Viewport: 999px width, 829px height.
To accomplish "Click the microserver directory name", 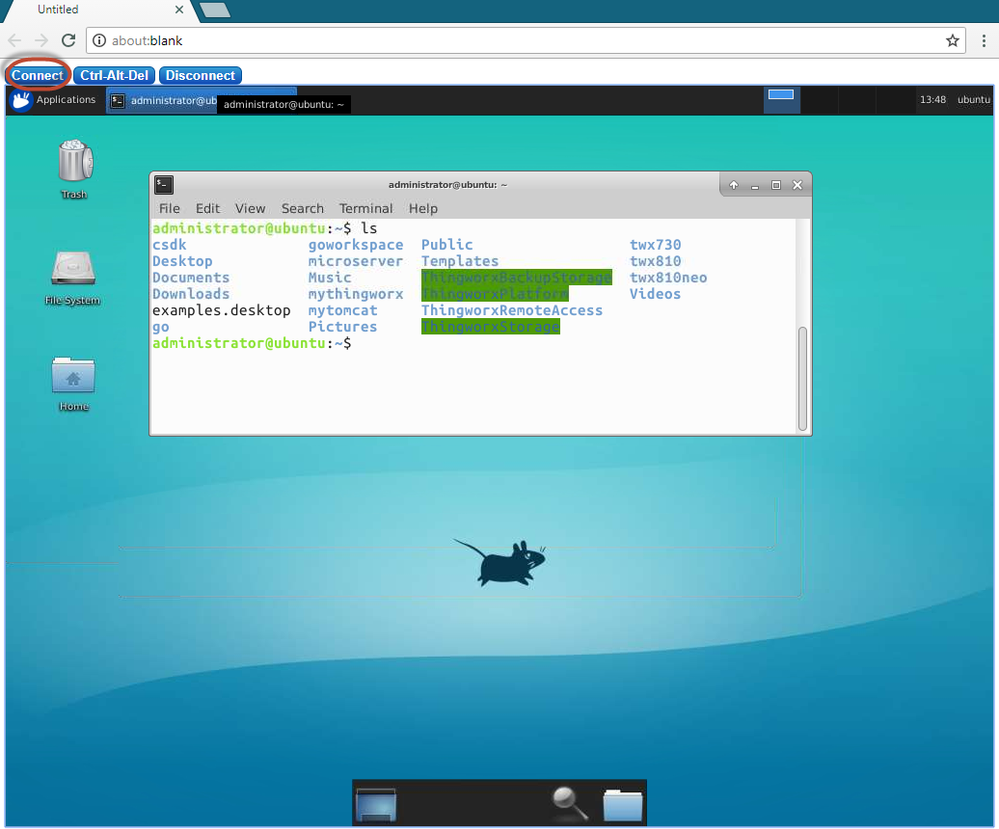I will [356, 261].
